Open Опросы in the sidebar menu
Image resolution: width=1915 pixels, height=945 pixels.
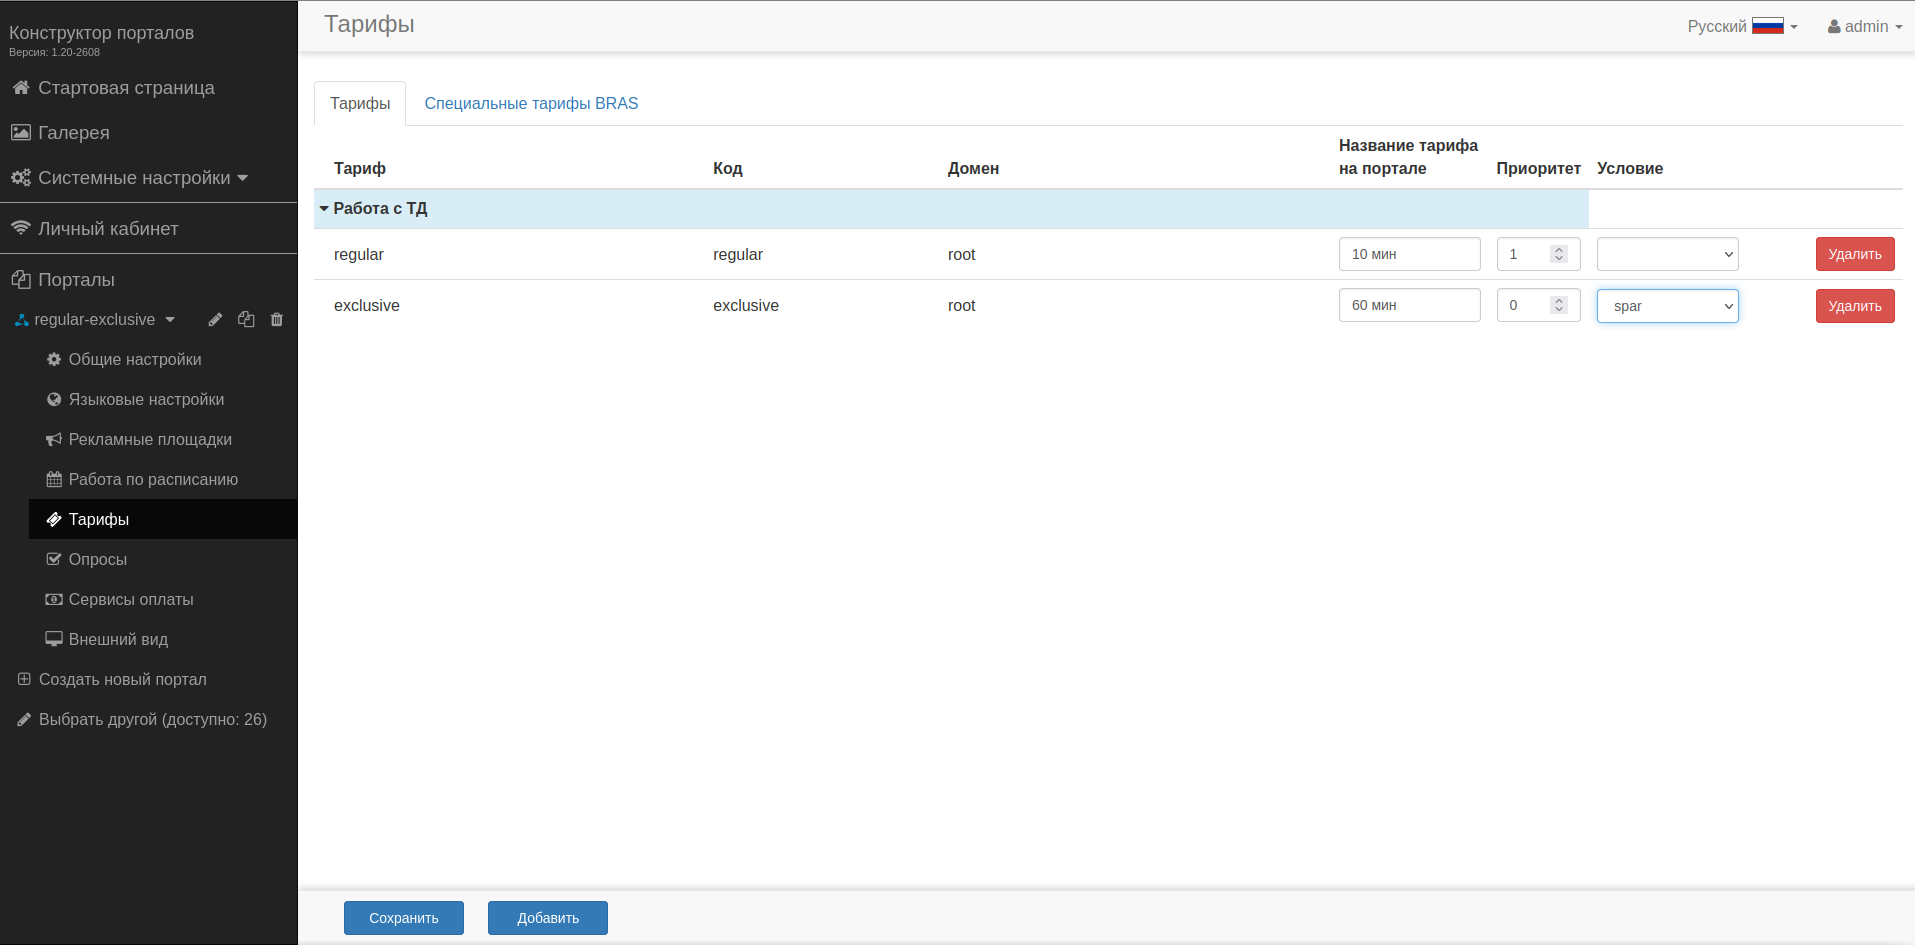(97, 559)
